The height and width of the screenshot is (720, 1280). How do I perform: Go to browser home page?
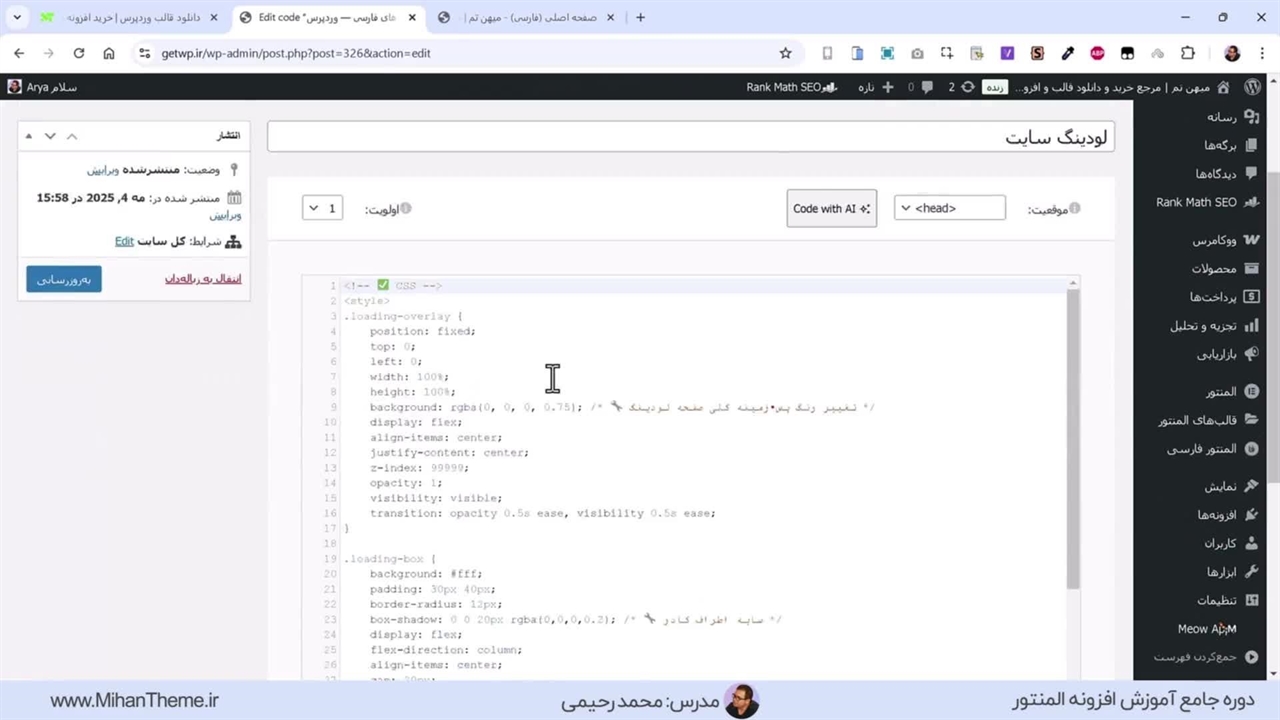point(109,53)
